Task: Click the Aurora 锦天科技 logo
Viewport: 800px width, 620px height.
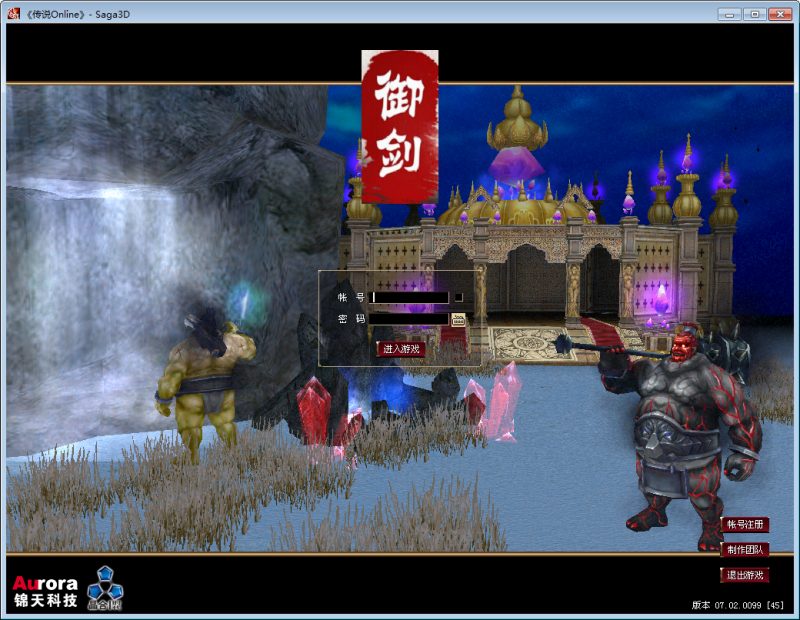Action: [45, 591]
